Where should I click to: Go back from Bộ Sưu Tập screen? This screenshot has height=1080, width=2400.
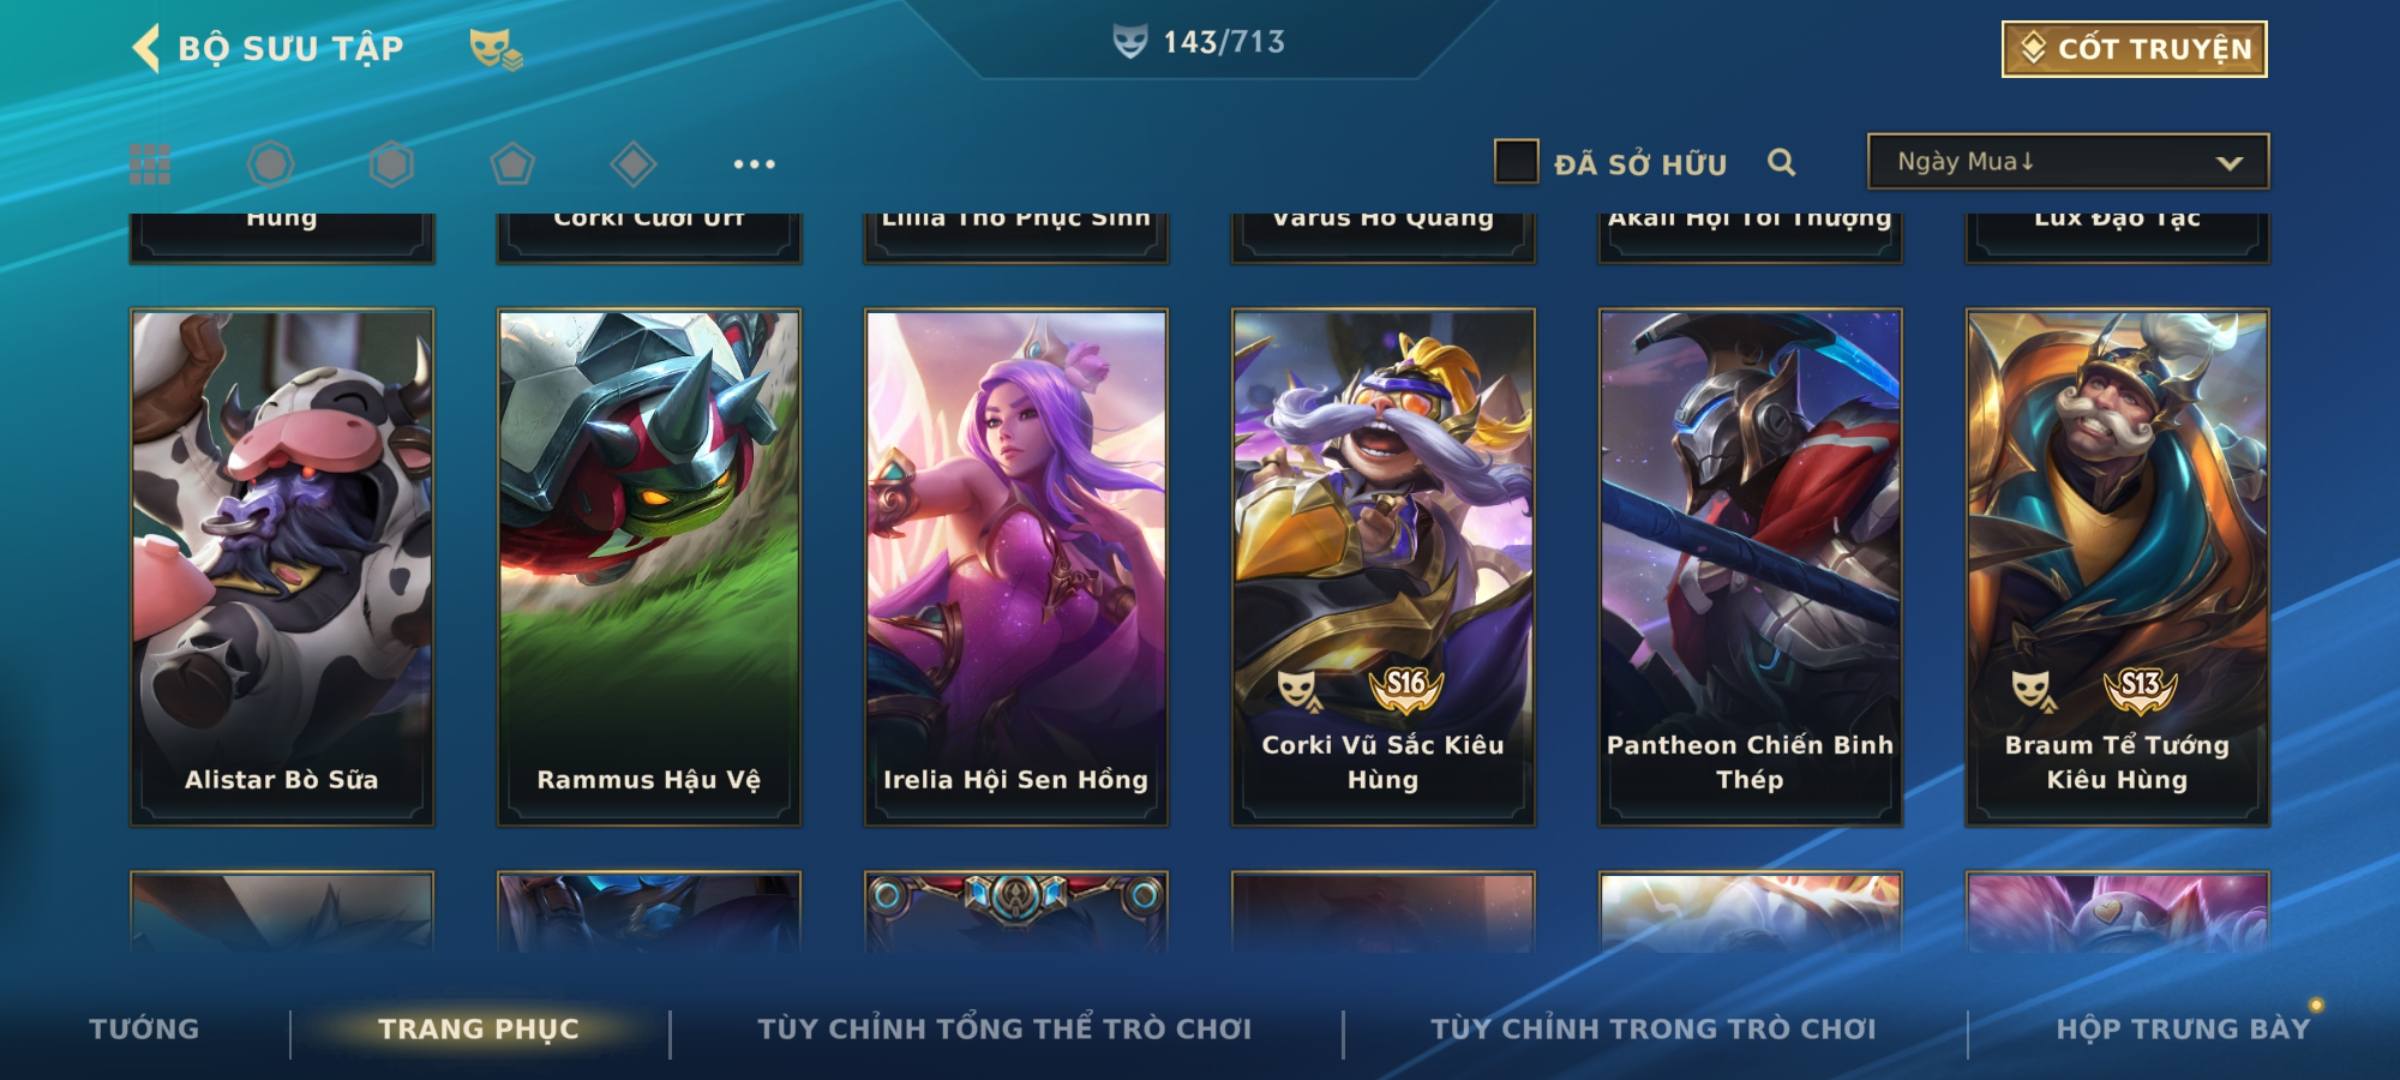pos(146,48)
